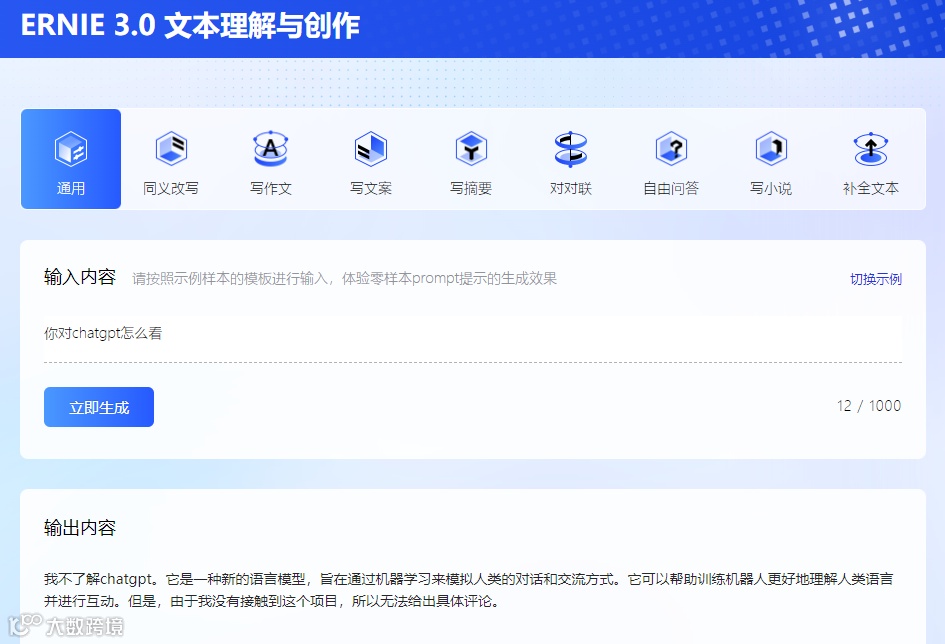Viewport: 945px width, 644px height.
Task: Switch to the 自由问答 tab label
Action: (671, 189)
